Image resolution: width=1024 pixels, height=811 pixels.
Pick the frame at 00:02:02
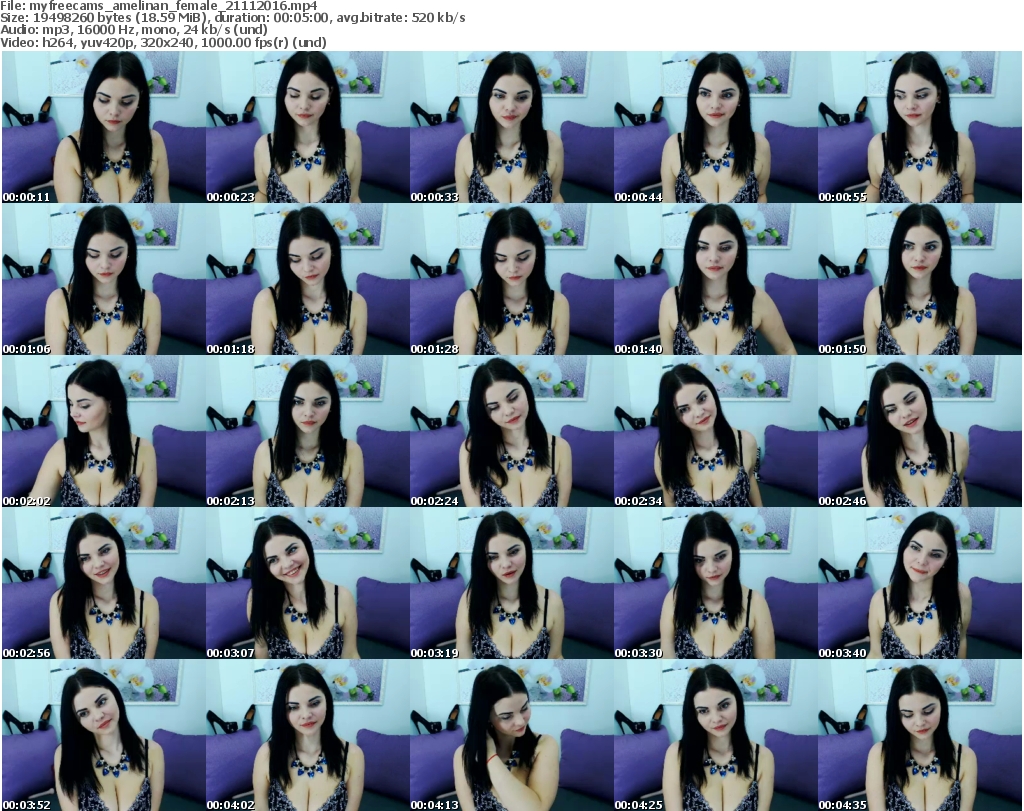pos(103,432)
